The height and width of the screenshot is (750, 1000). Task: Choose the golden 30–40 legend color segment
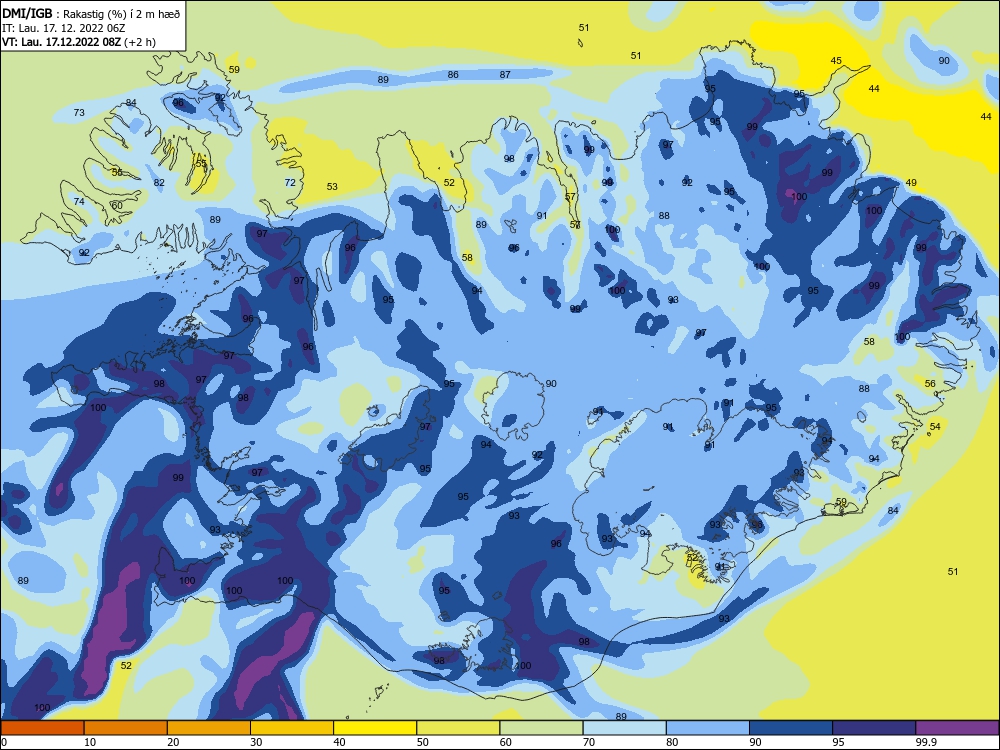coord(292,728)
